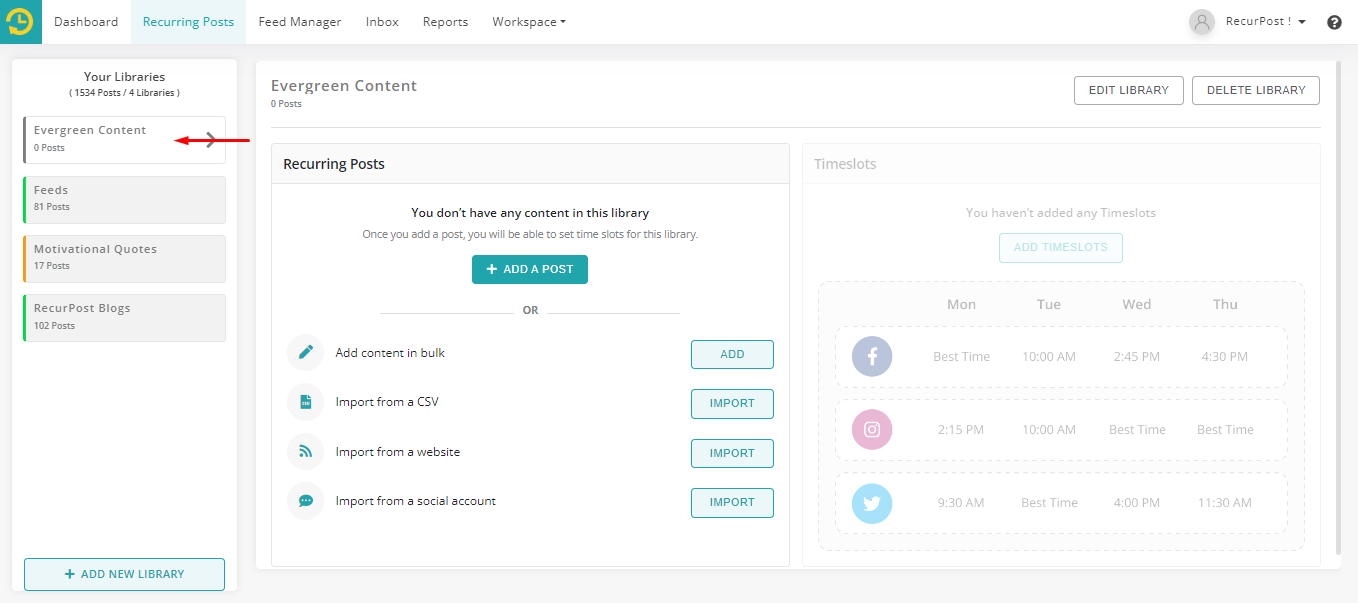
Task: Click the social account chat bubble icon
Action: pos(306,501)
